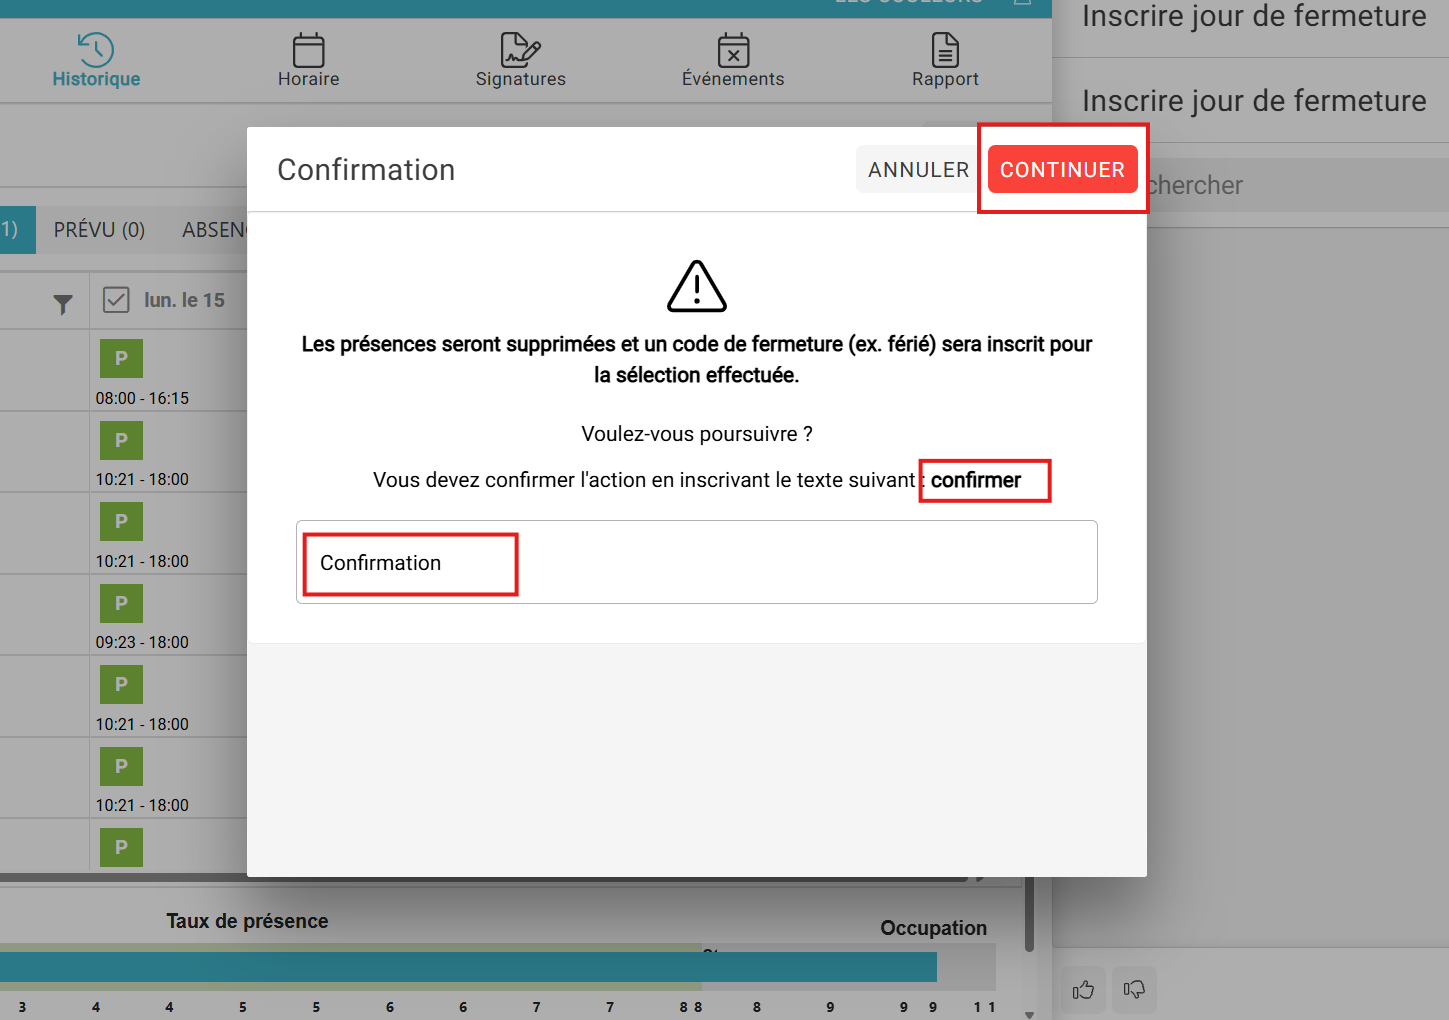Click the CONTINUER button
The height and width of the screenshot is (1020, 1449).
[x=1062, y=170]
